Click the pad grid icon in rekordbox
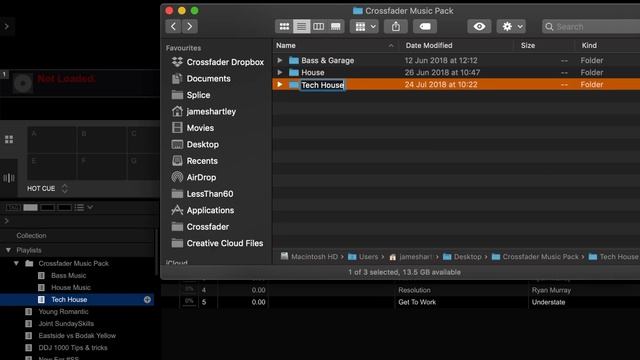640x360 pixels. (9, 139)
